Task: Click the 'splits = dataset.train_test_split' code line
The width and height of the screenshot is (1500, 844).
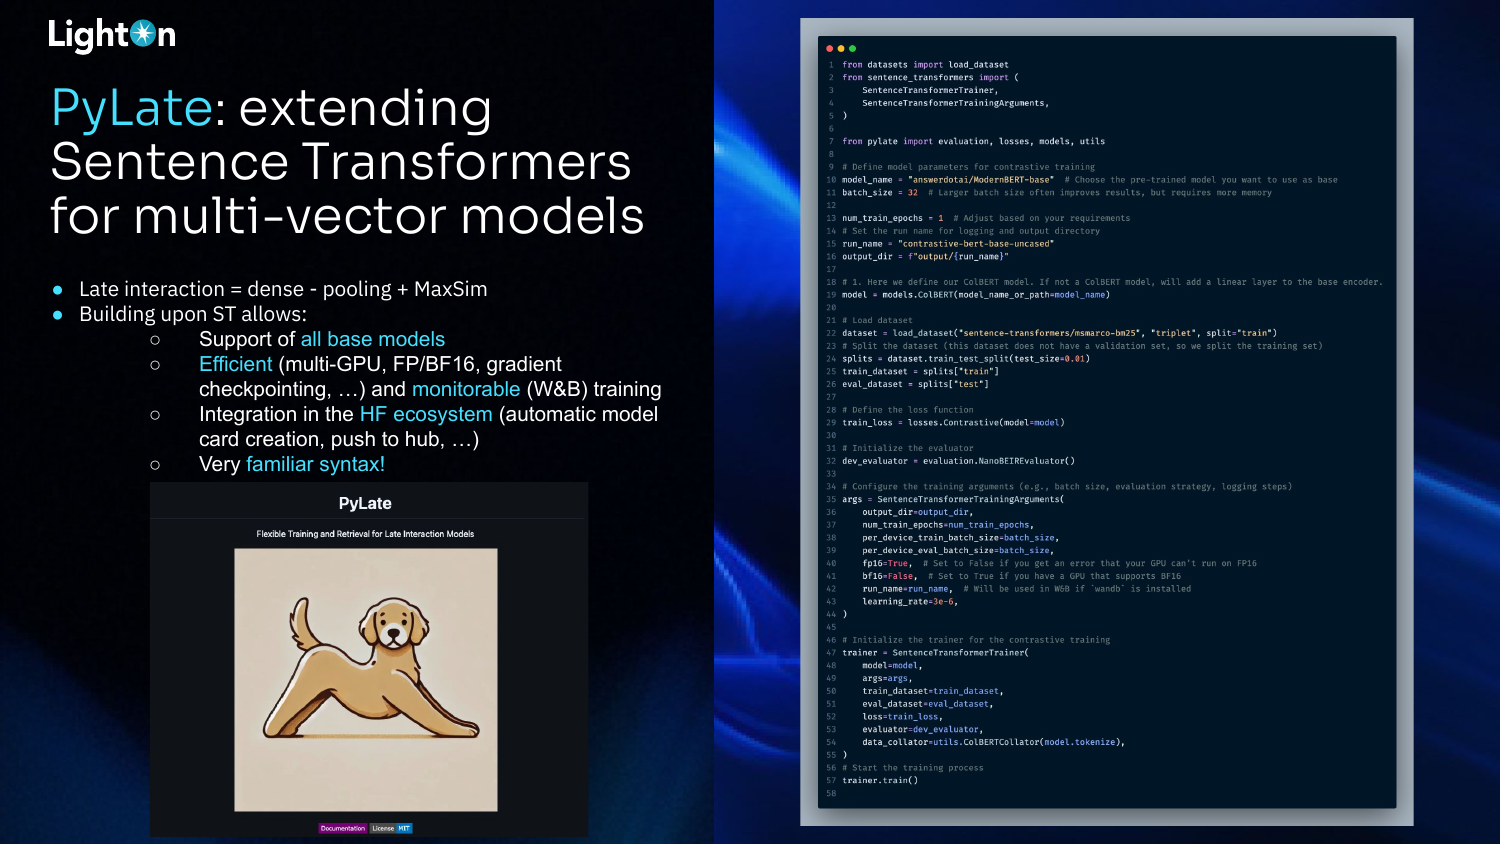Action: [966, 359]
